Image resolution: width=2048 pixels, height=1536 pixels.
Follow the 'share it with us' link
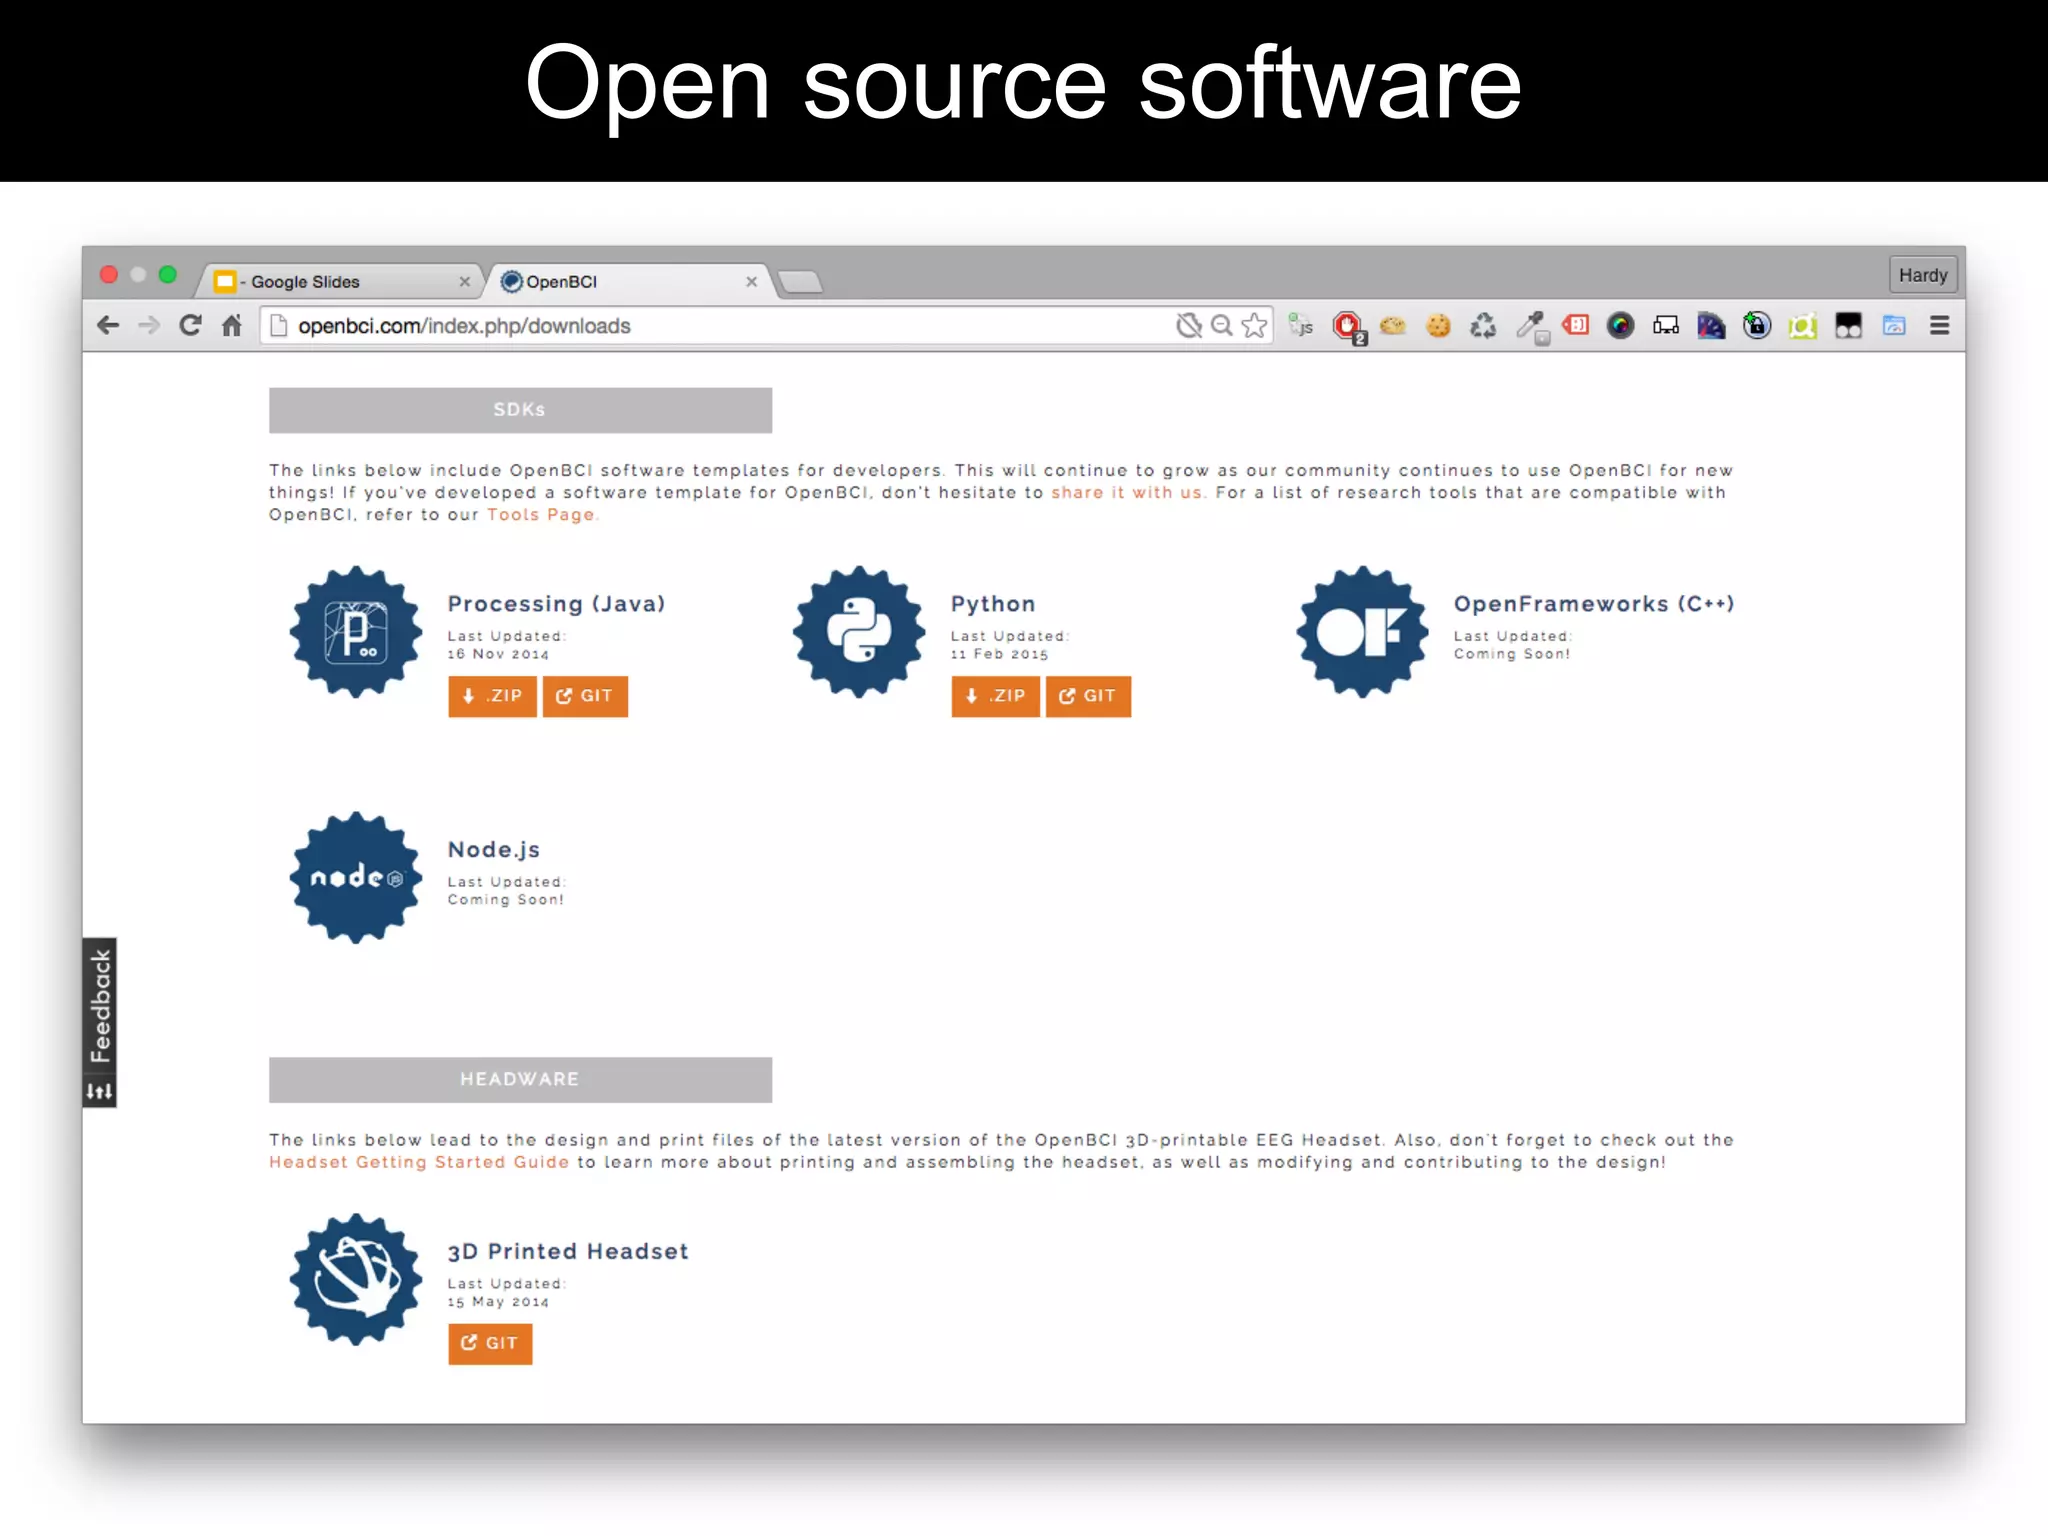[x=1127, y=492]
